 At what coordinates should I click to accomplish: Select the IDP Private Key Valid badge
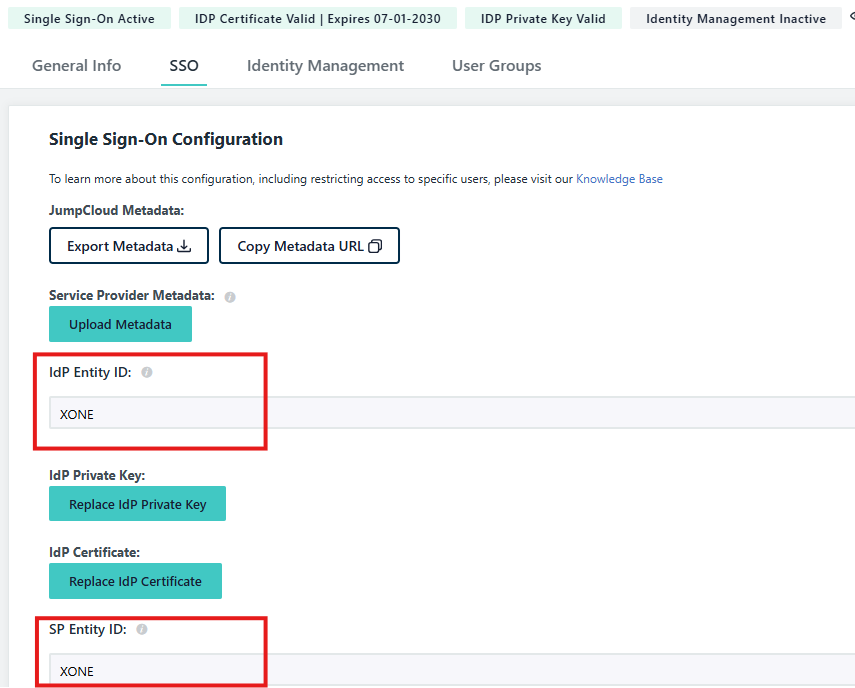pyautogui.click(x=543, y=18)
